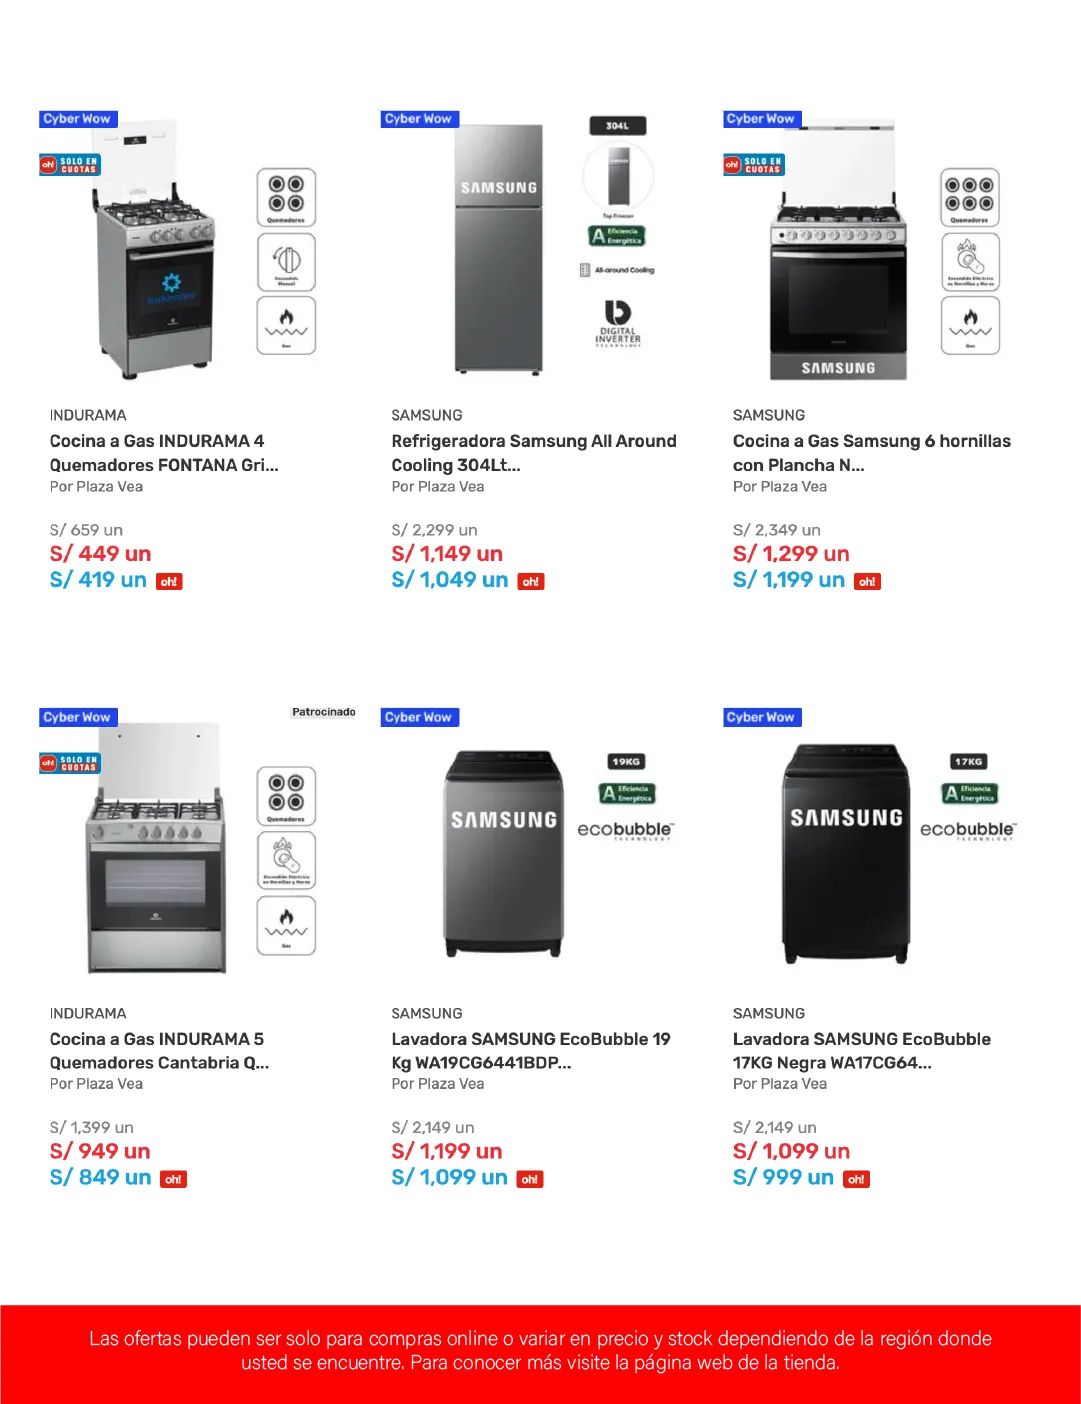
Task: Click the ecobubble logo beside the 19 Kg washer
Action: tap(626, 830)
